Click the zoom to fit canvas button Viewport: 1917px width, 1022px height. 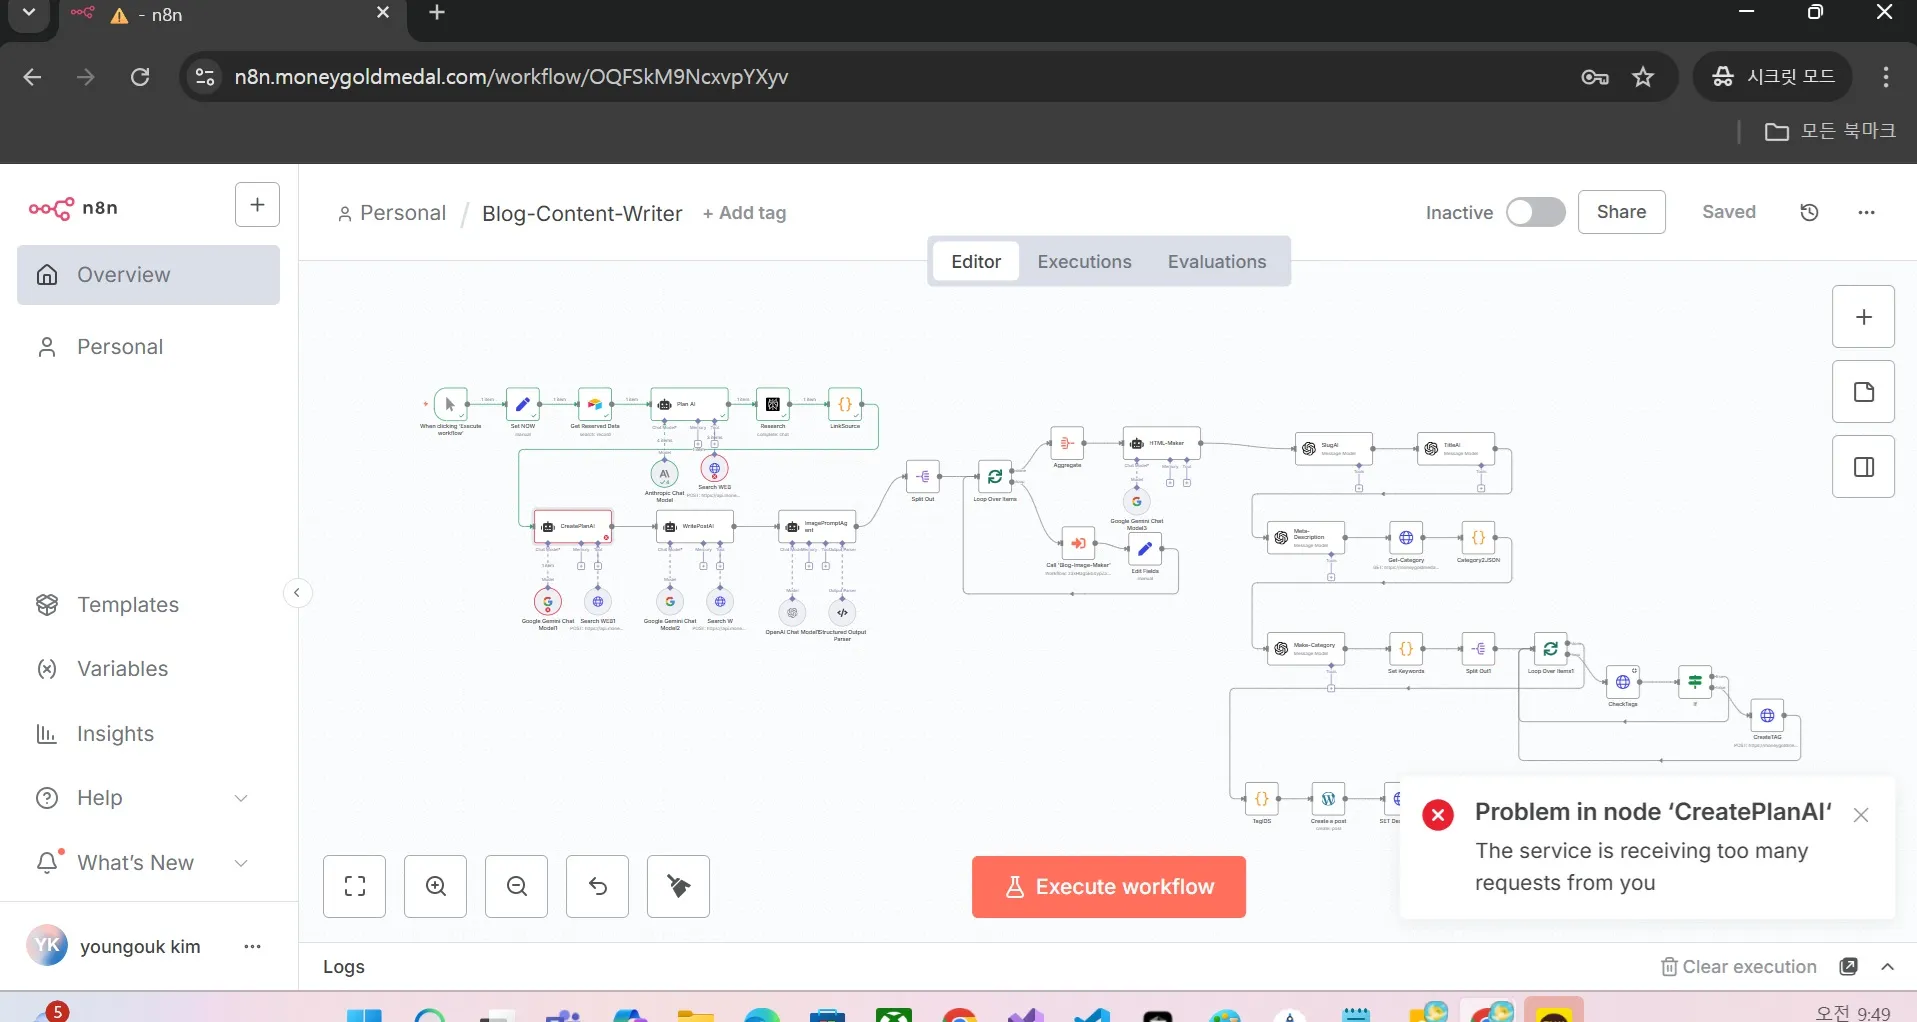tap(355, 886)
